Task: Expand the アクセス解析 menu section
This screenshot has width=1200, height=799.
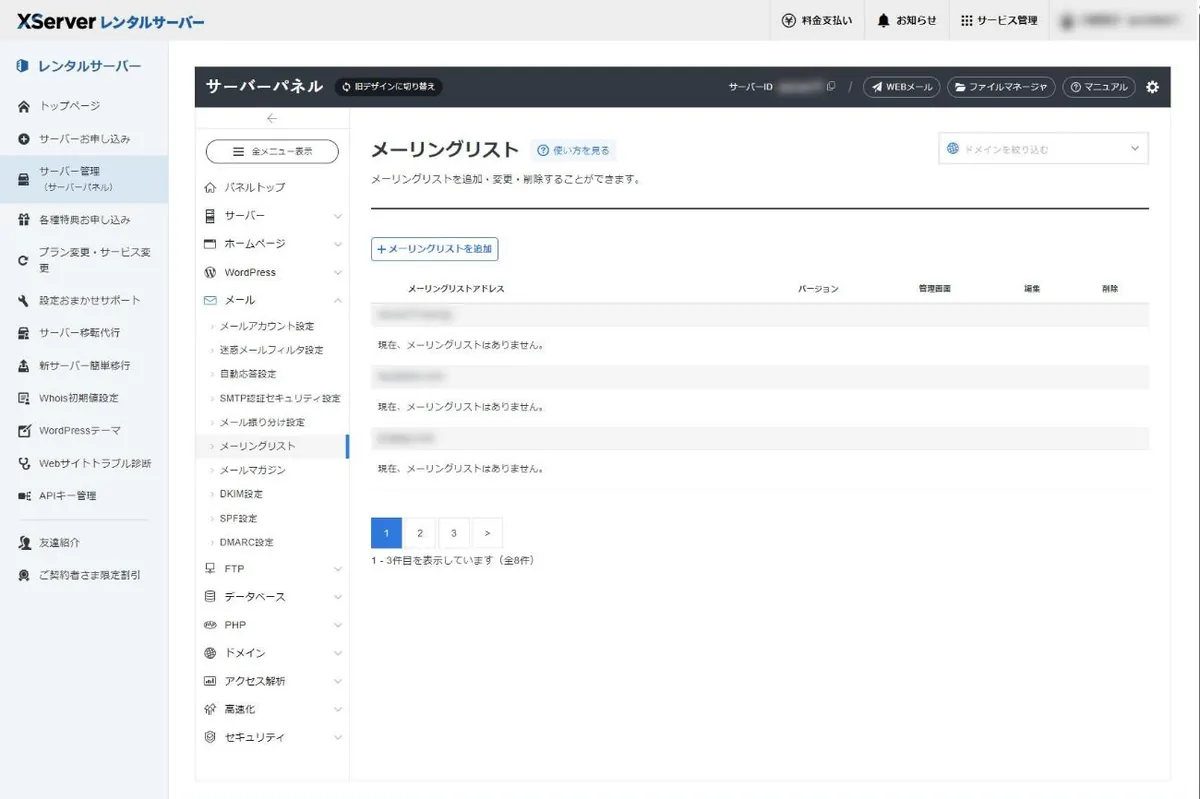Action: point(272,681)
